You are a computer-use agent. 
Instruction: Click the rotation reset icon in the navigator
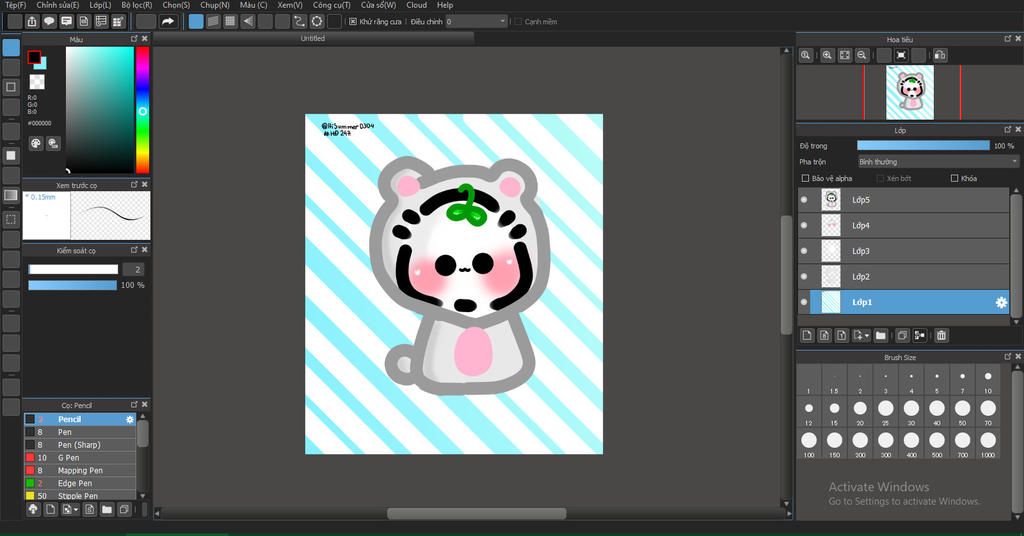901,55
